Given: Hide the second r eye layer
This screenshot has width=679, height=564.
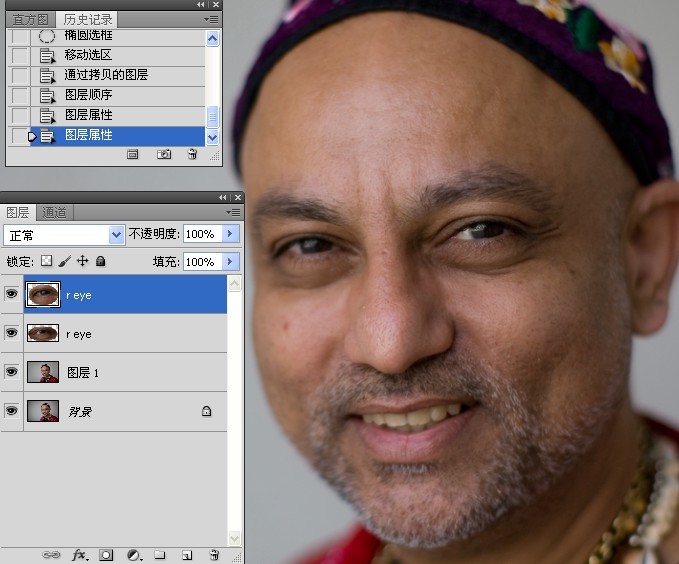Looking at the screenshot, I should tap(11, 333).
